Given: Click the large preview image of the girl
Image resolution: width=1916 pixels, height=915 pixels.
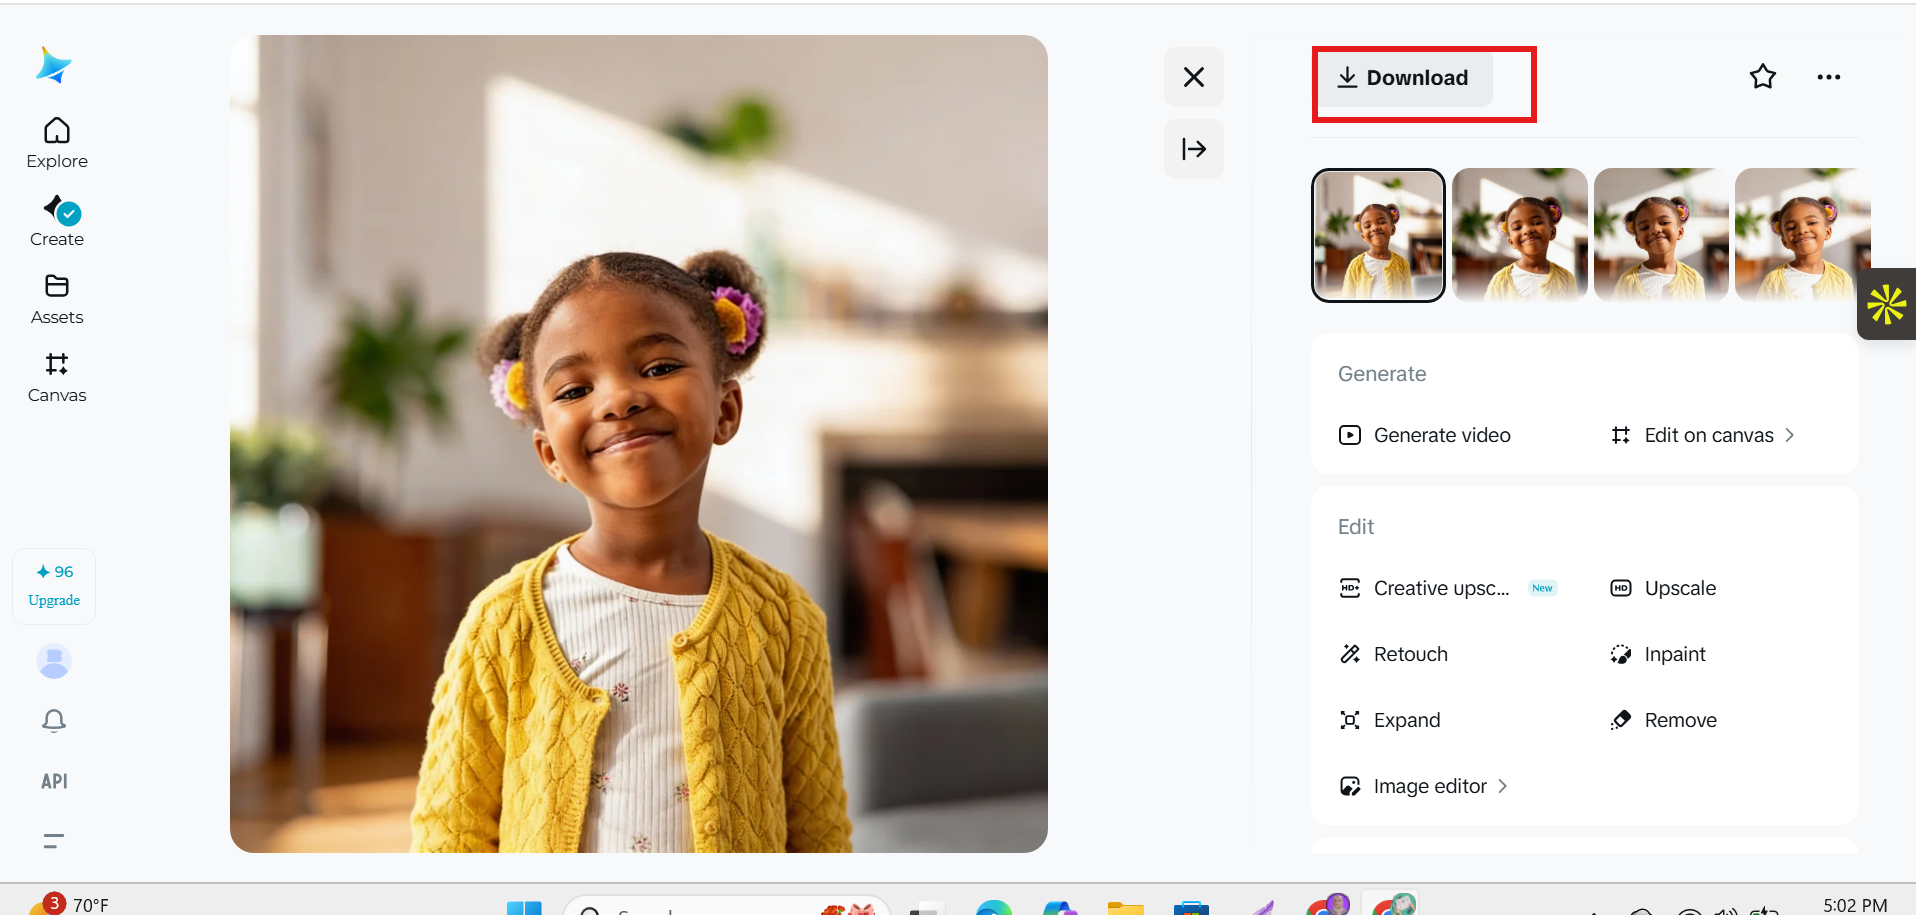Looking at the screenshot, I should click(639, 444).
